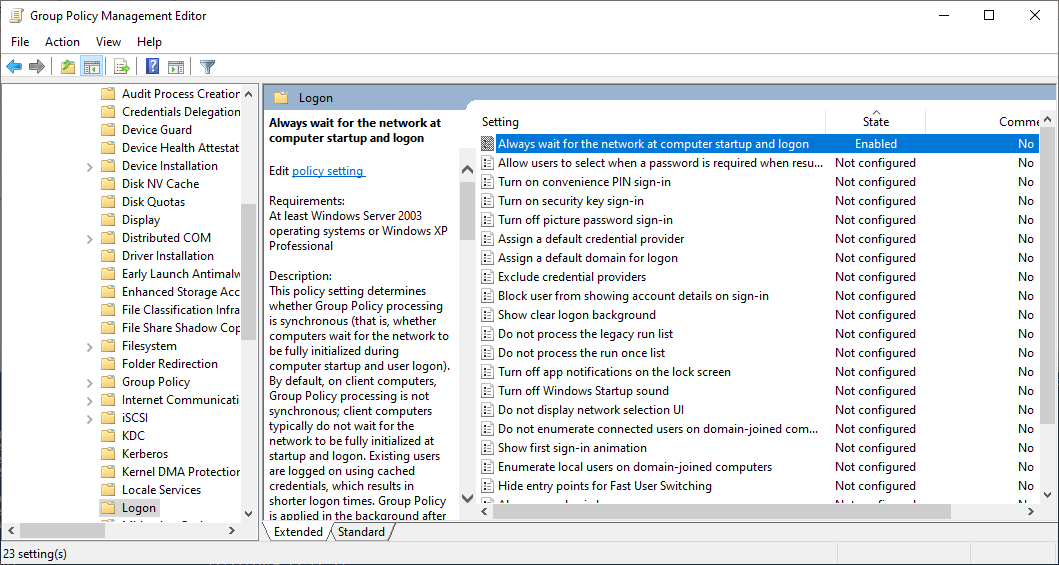Open the Action menu
Image resolution: width=1059 pixels, height=565 pixels.
pos(62,42)
